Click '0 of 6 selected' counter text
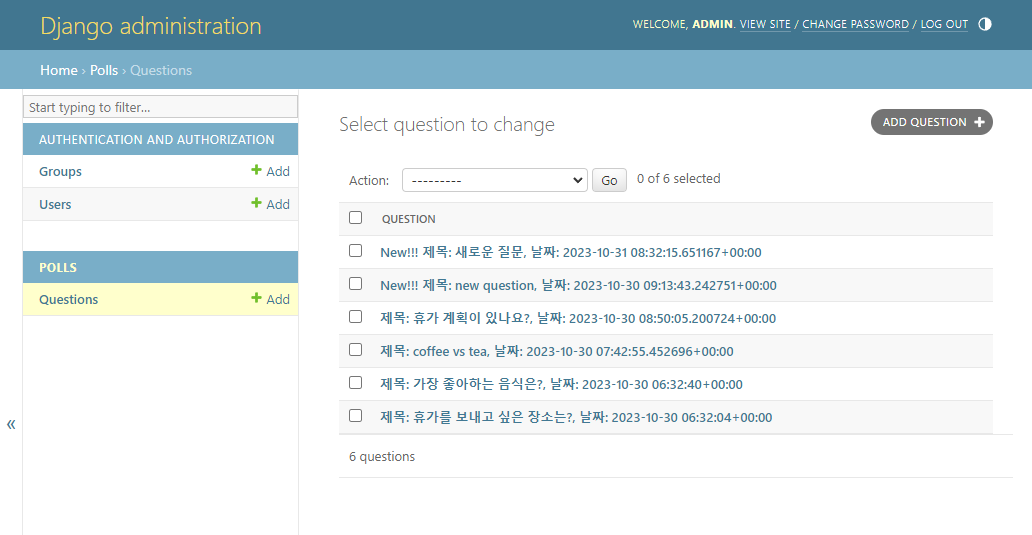This screenshot has width=1032, height=535. tap(679, 179)
